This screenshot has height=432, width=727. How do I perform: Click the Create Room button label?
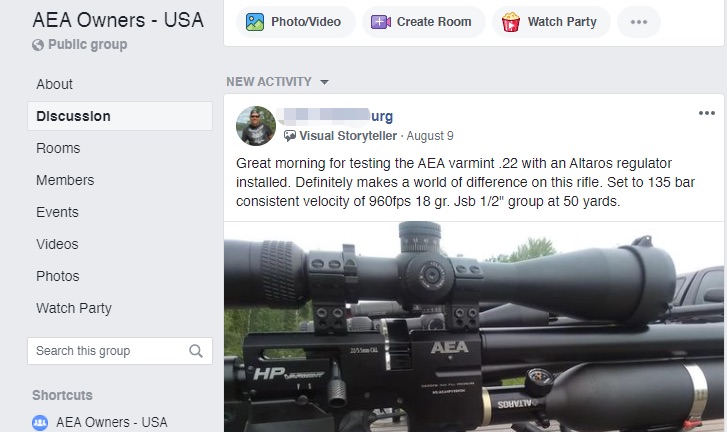coord(434,22)
